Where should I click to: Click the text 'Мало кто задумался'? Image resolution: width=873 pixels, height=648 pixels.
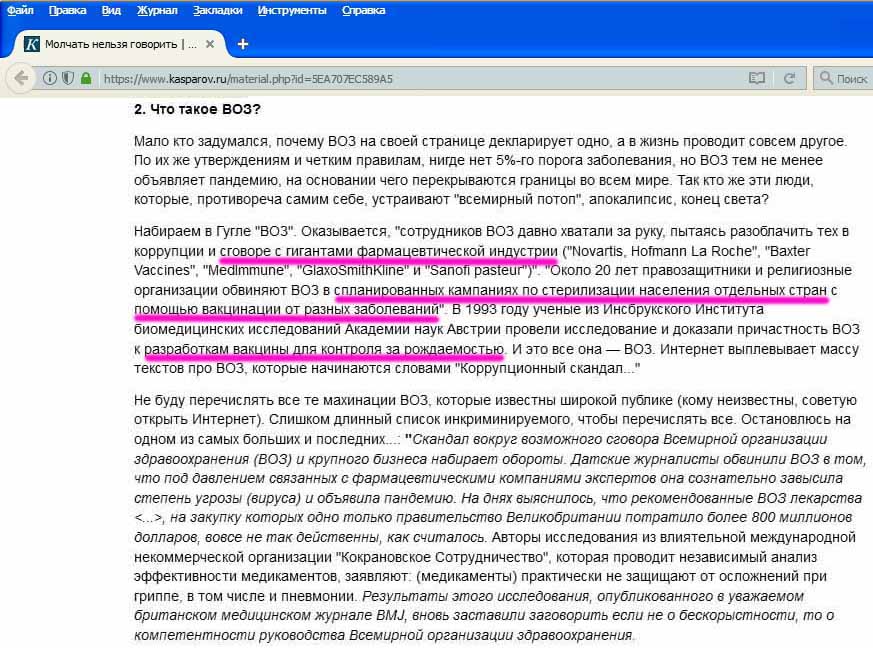201,141
